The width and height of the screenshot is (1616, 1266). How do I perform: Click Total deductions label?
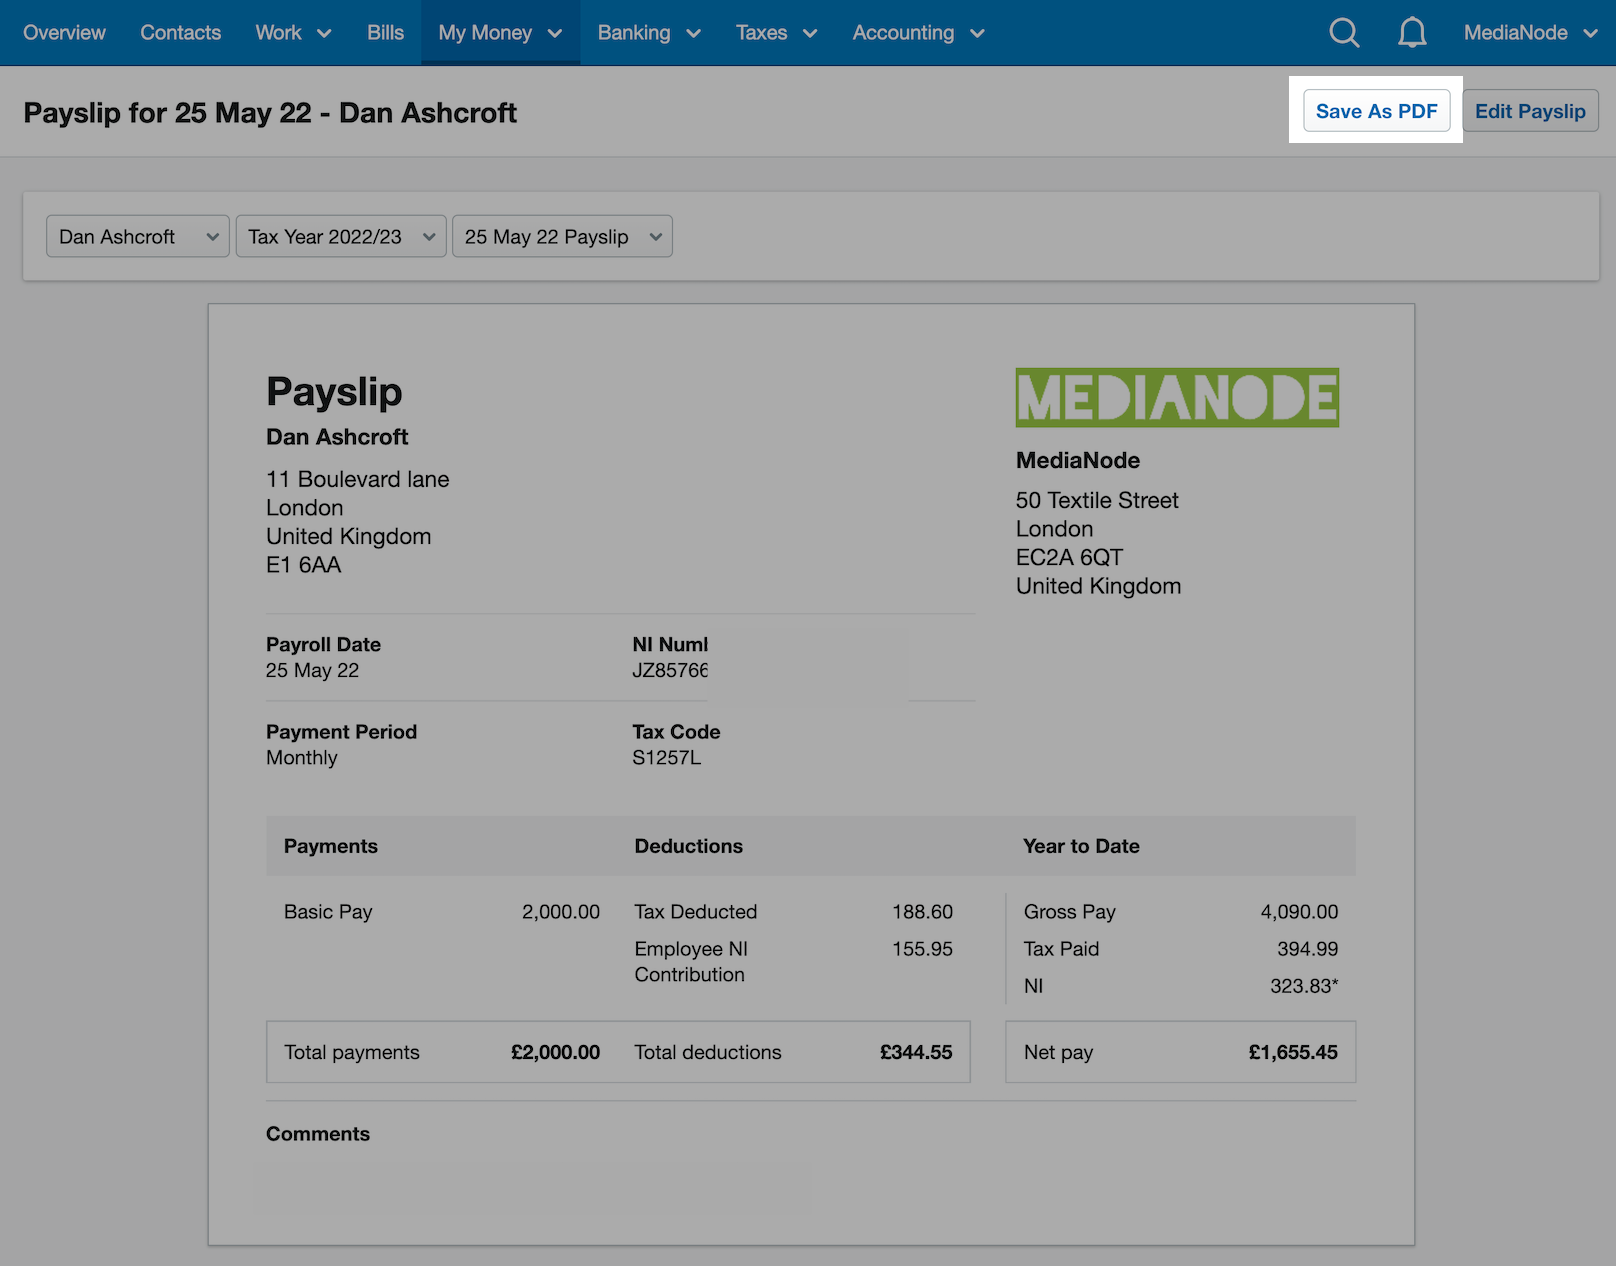[708, 1052]
